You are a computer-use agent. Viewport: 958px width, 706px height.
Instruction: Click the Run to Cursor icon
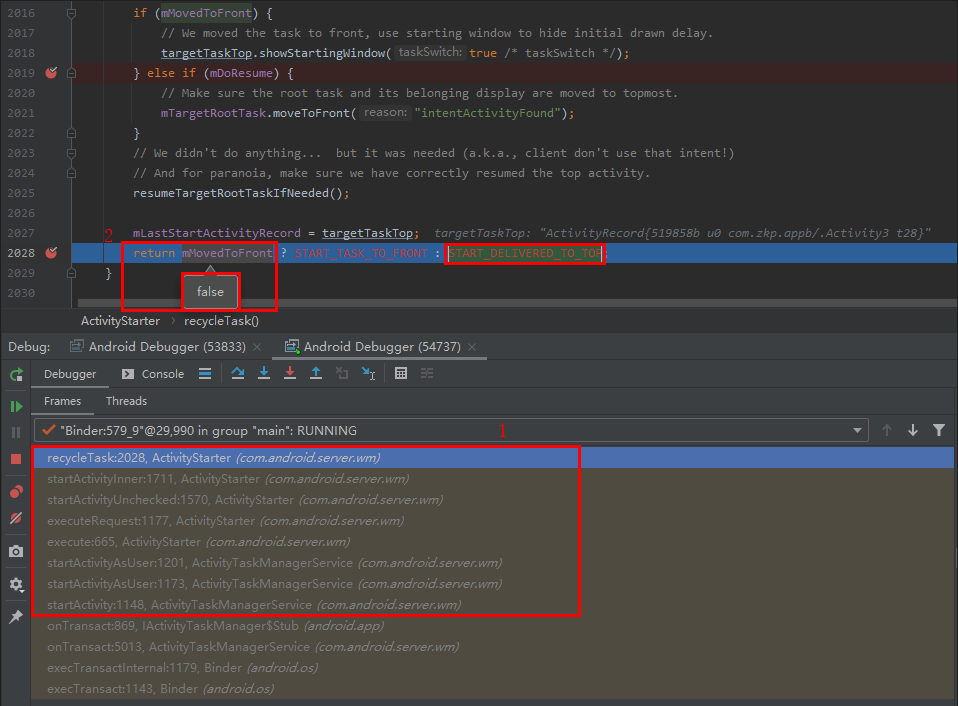click(x=368, y=373)
